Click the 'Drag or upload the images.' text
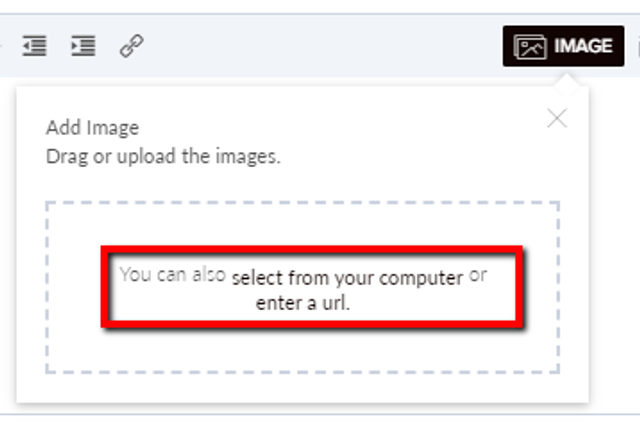640x424 pixels. click(163, 157)
